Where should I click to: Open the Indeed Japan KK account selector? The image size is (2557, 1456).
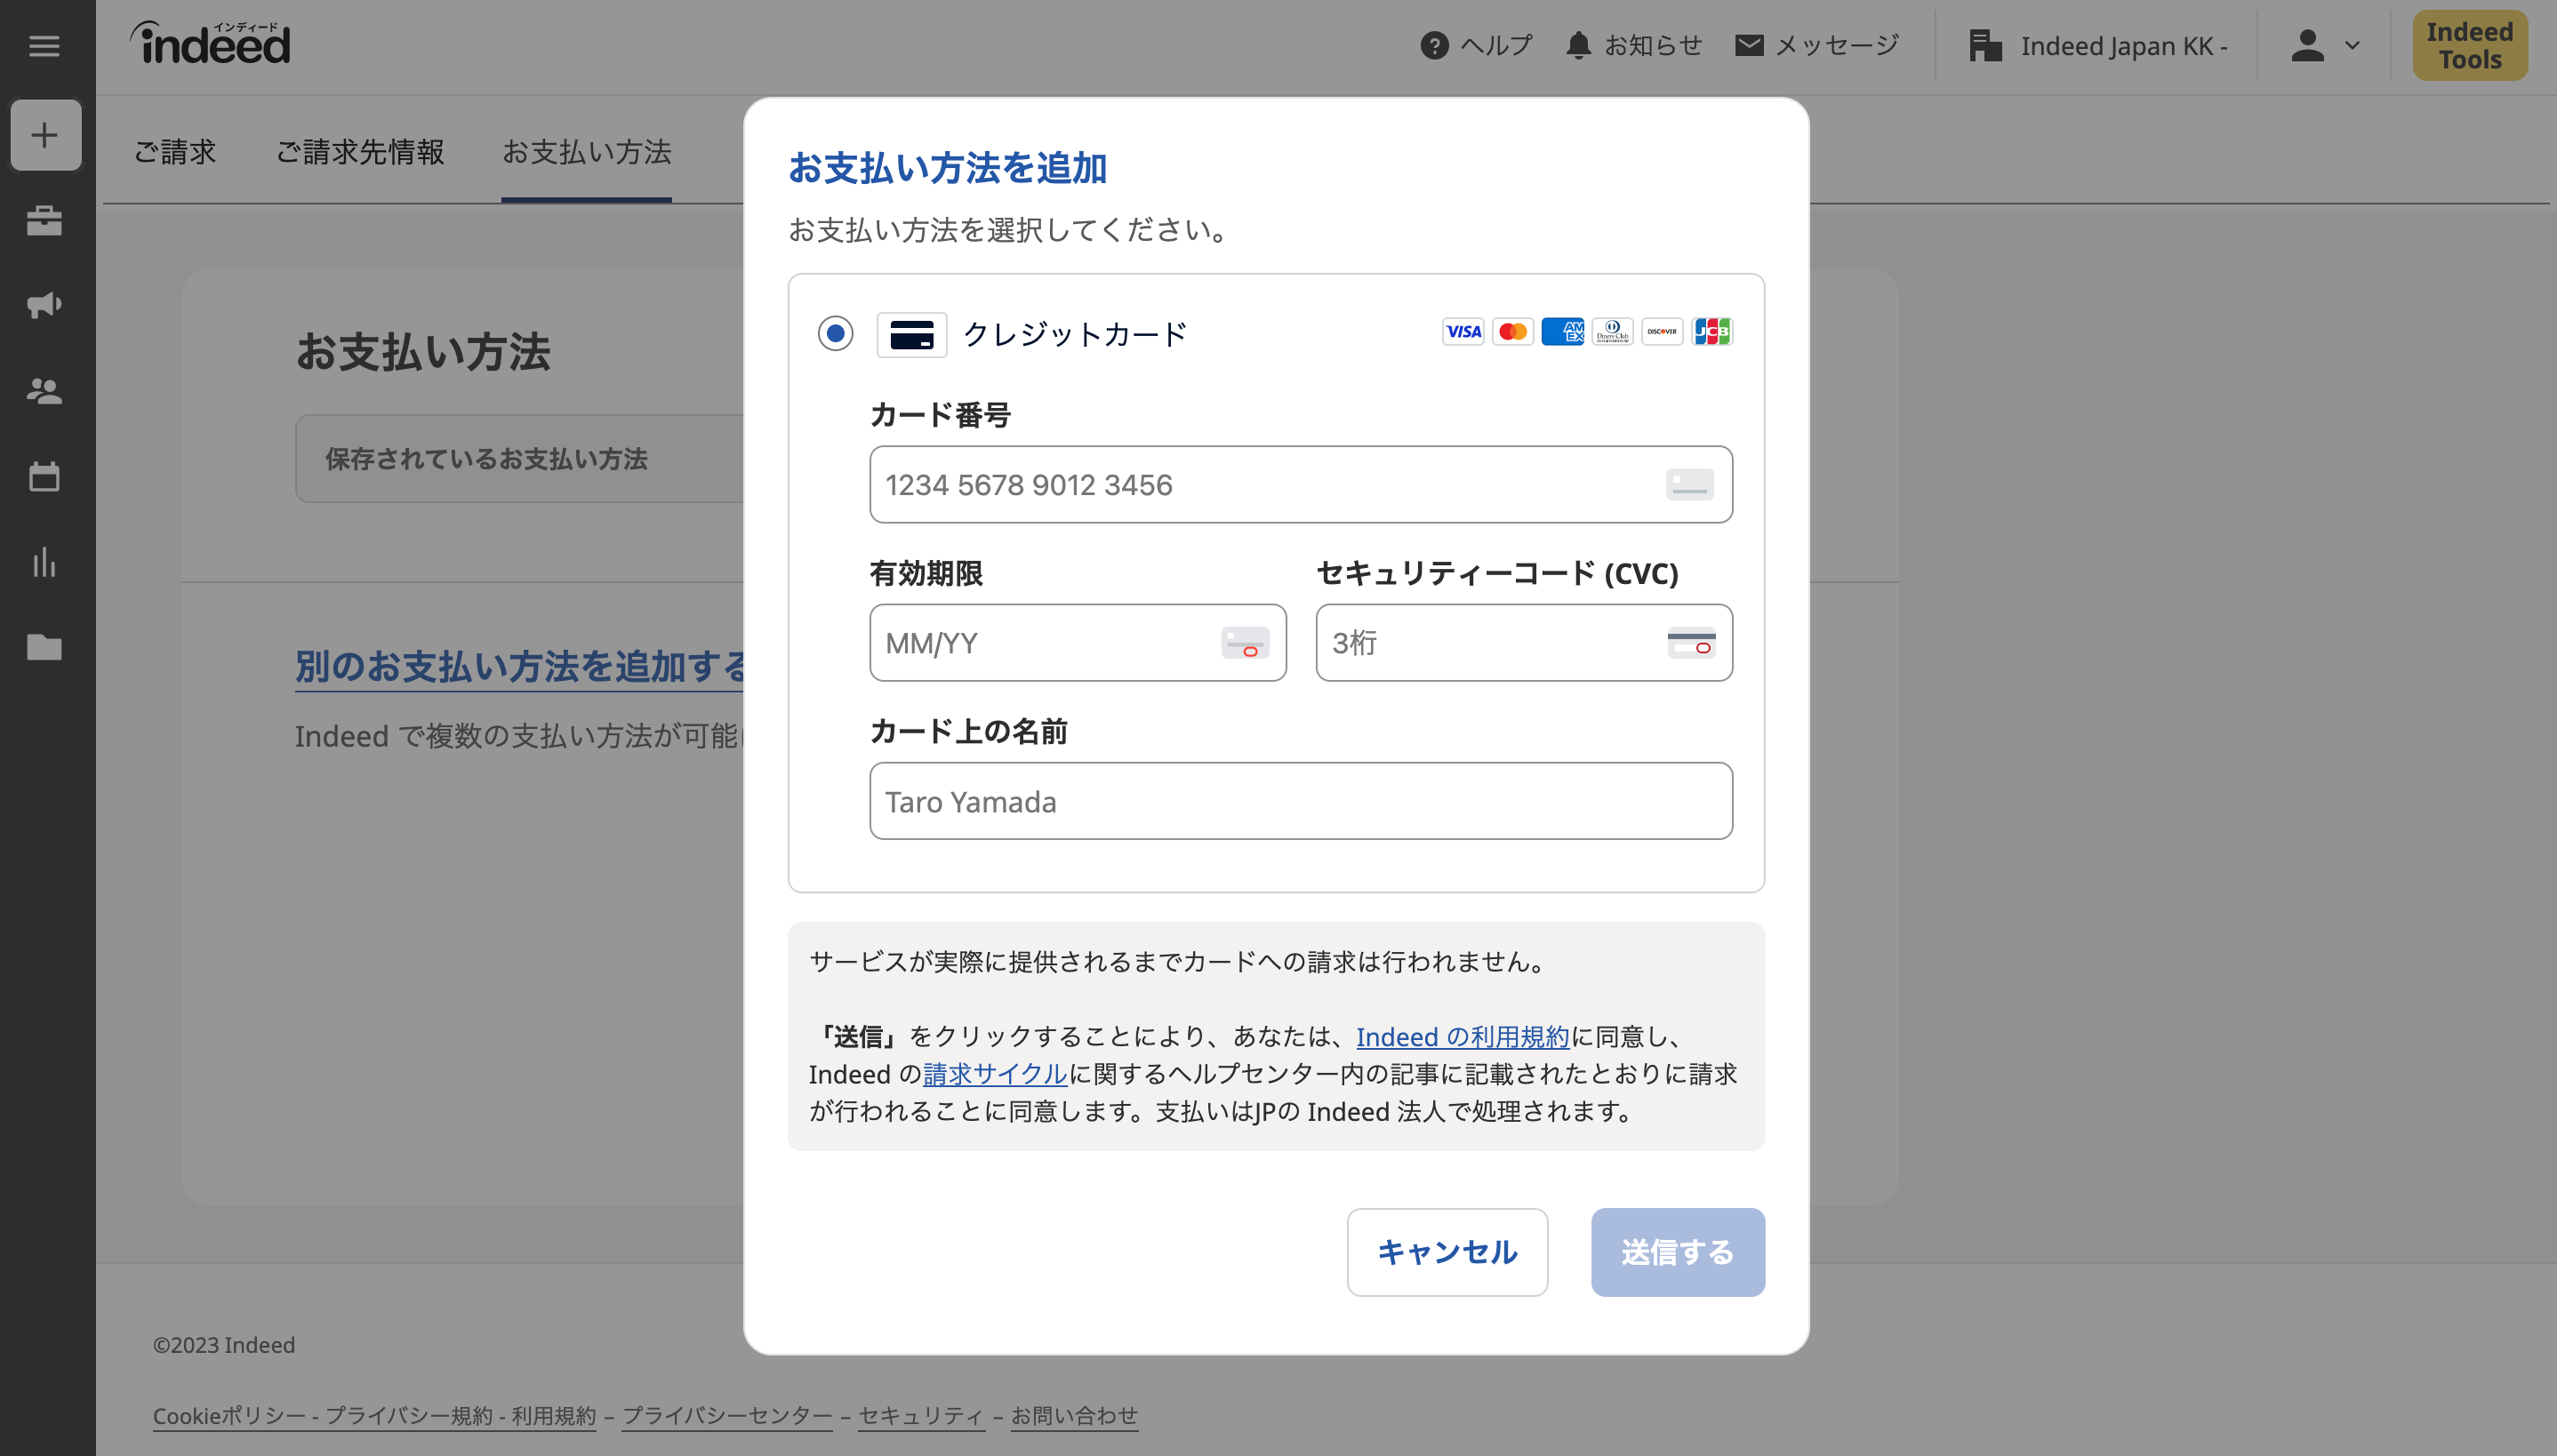(2098, 46)
